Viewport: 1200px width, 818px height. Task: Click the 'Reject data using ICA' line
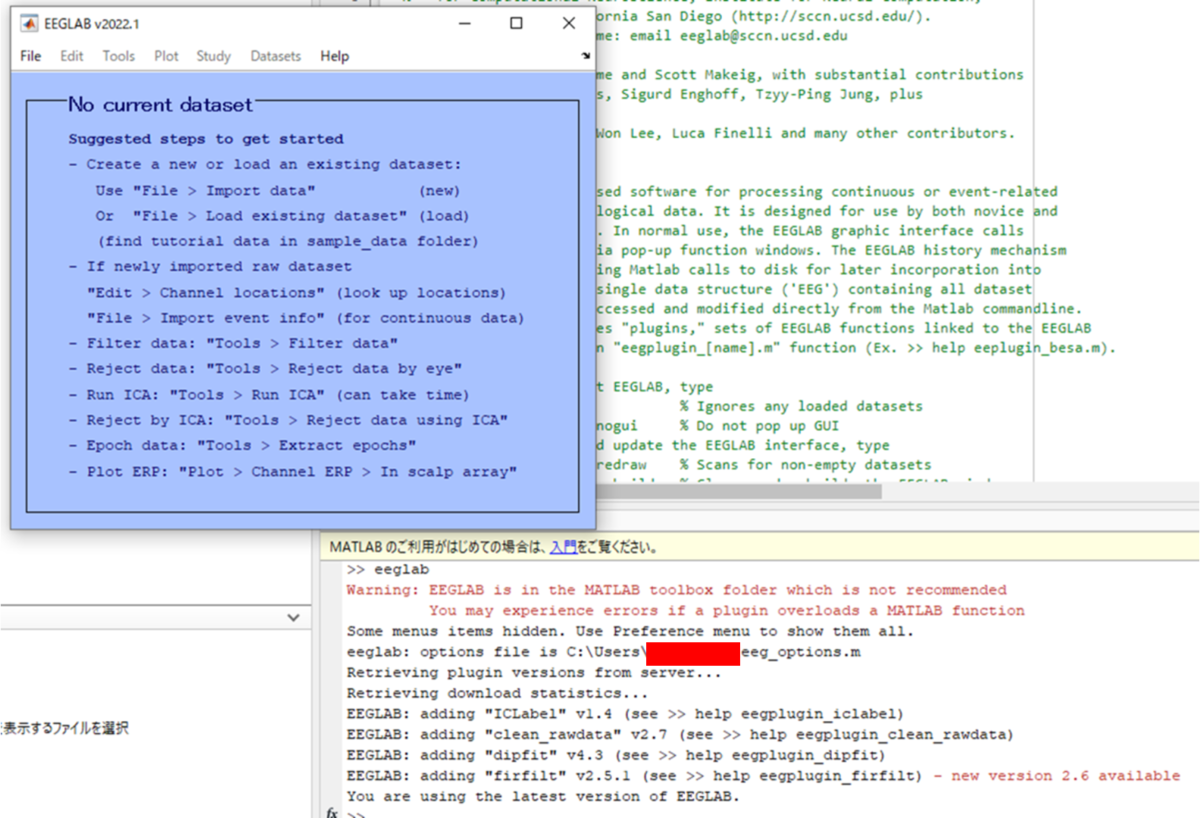pyautogui.click(x=288, y=420)
